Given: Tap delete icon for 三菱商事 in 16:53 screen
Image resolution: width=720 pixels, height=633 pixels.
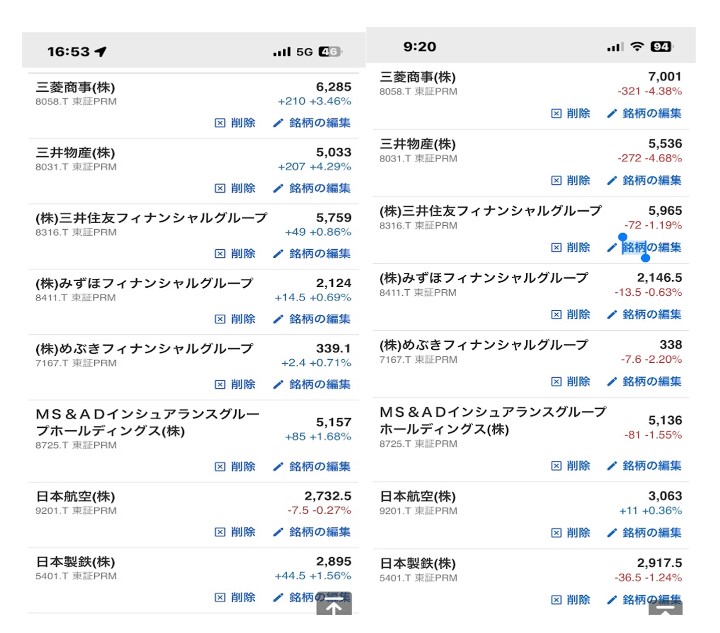Looking at the screenshot, I should 220,123.
